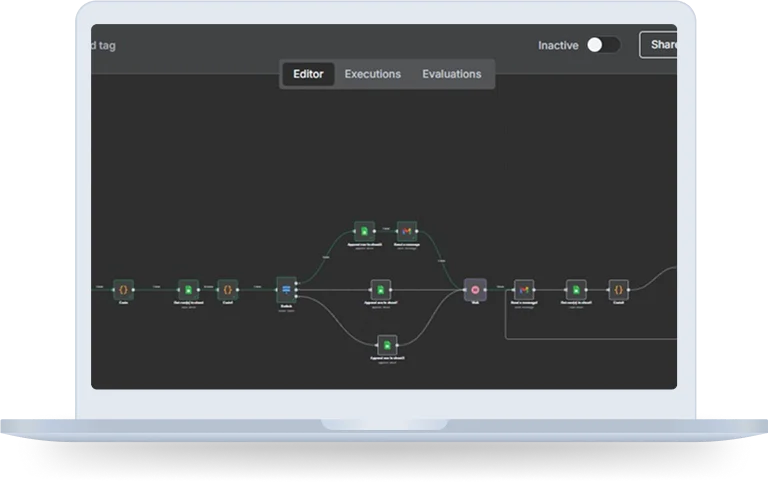Select the leftmost Code node
768x484 pixels.
coord(123,289)
